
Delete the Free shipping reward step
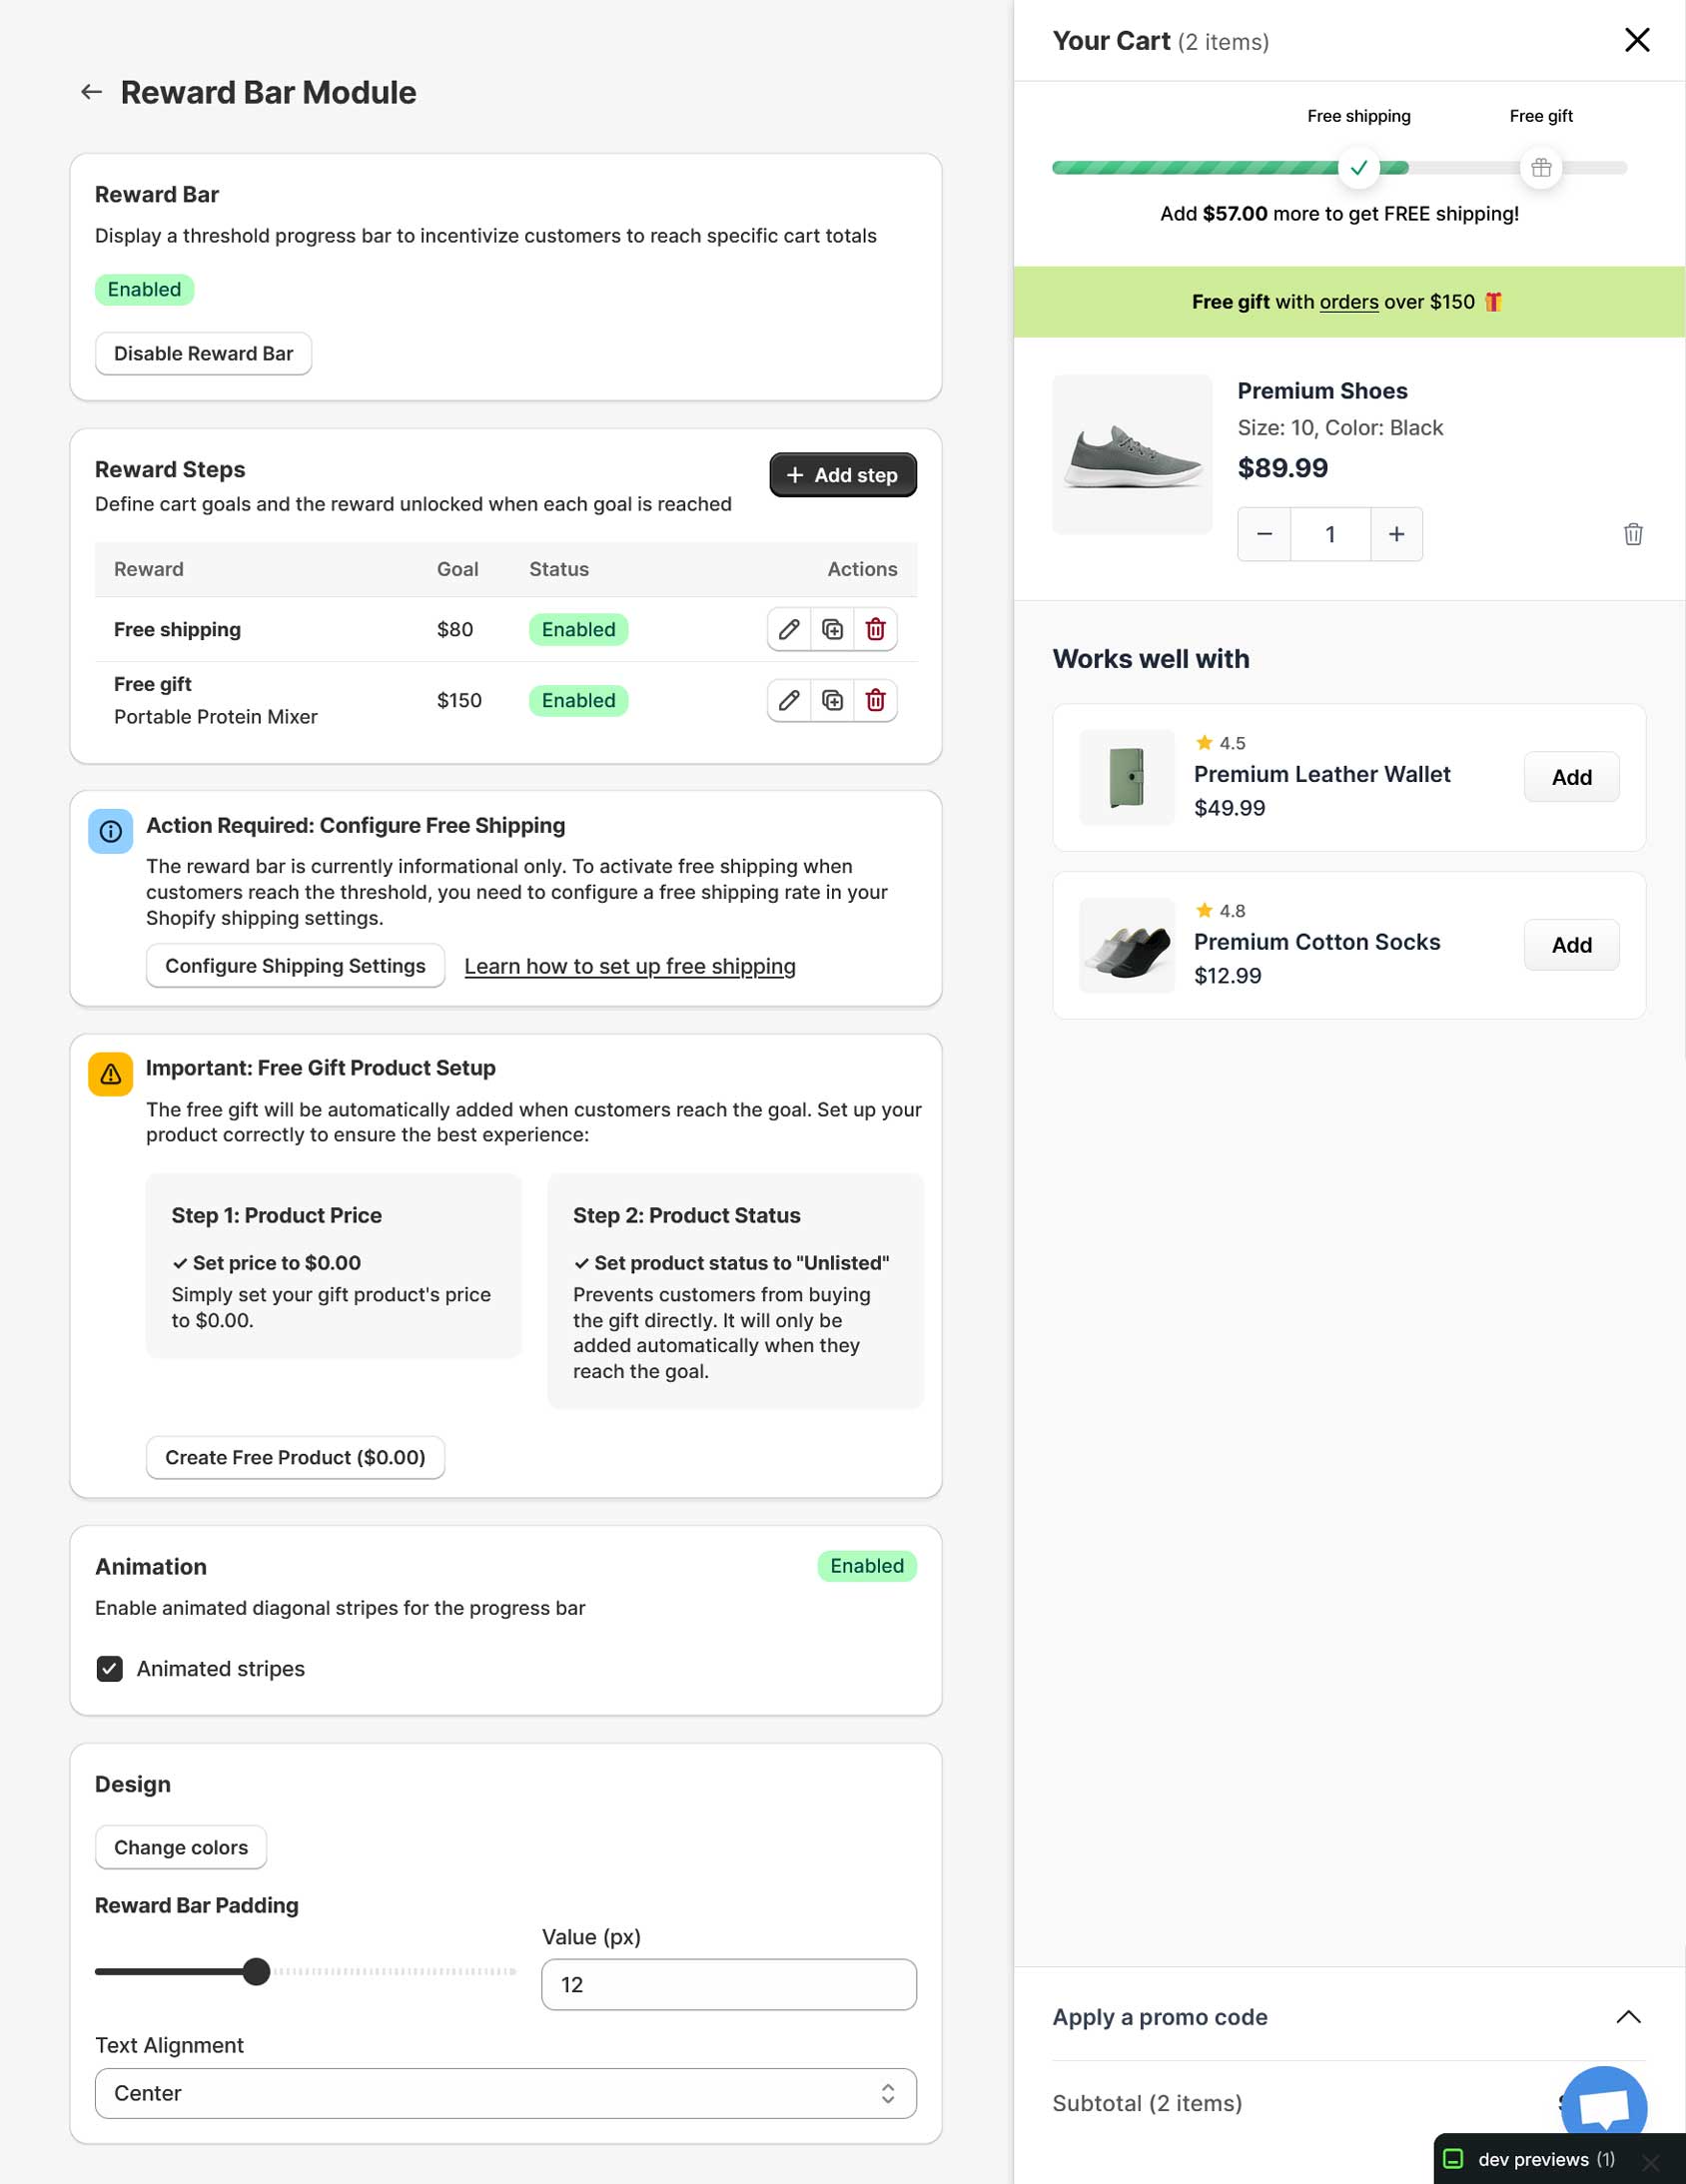[x=875, y=629]
